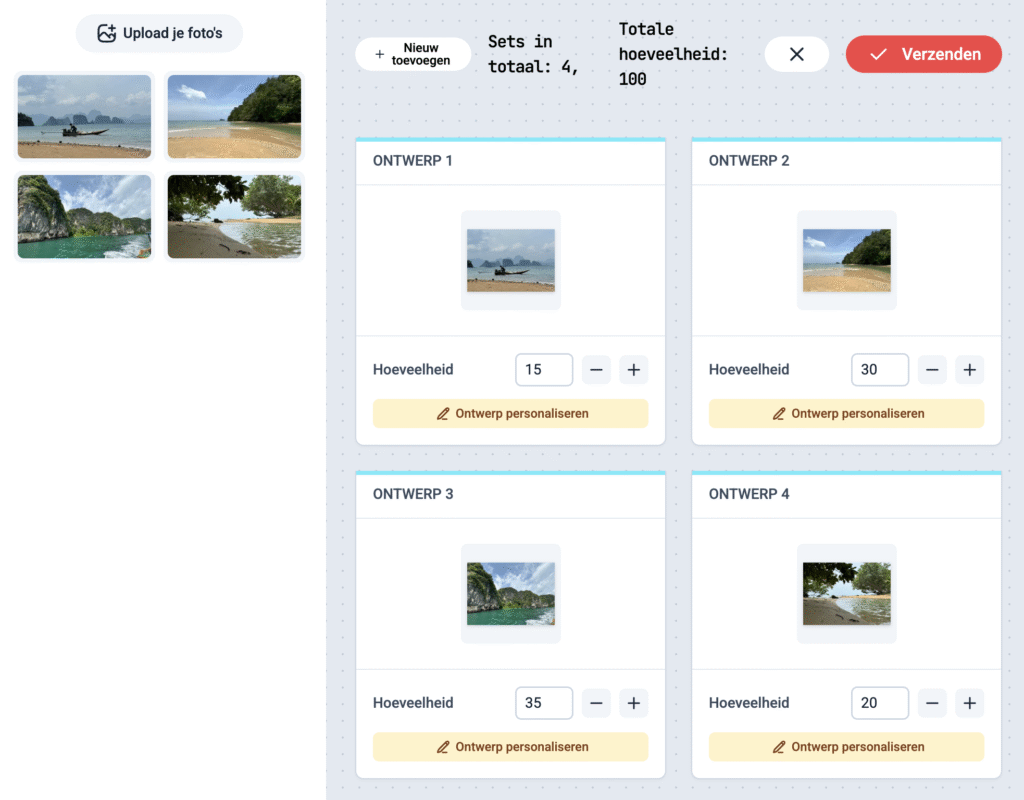Click Ontwerp 1 quantity field showing 15
Image resolution: width=1024 pixels, height=800 pixels.
[543, 370]
